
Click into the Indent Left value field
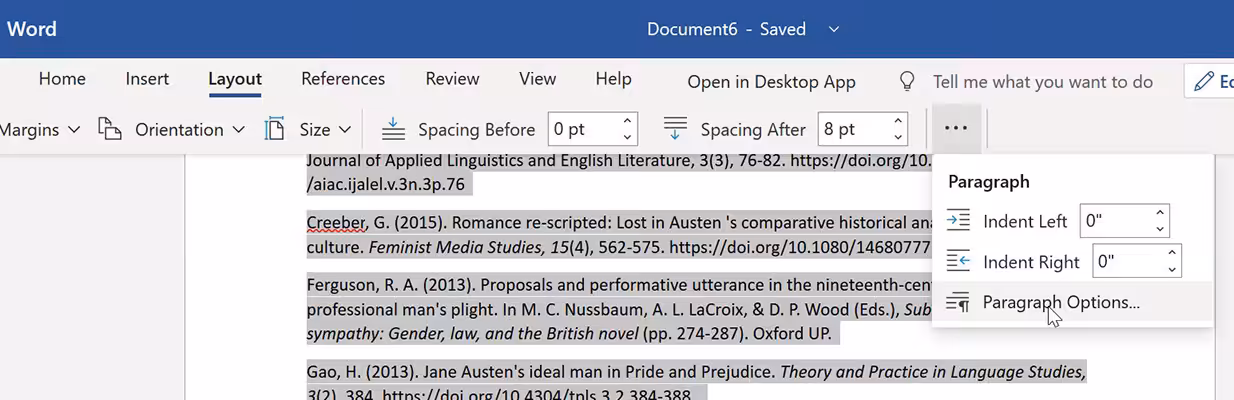click(x=1114, y=221)
